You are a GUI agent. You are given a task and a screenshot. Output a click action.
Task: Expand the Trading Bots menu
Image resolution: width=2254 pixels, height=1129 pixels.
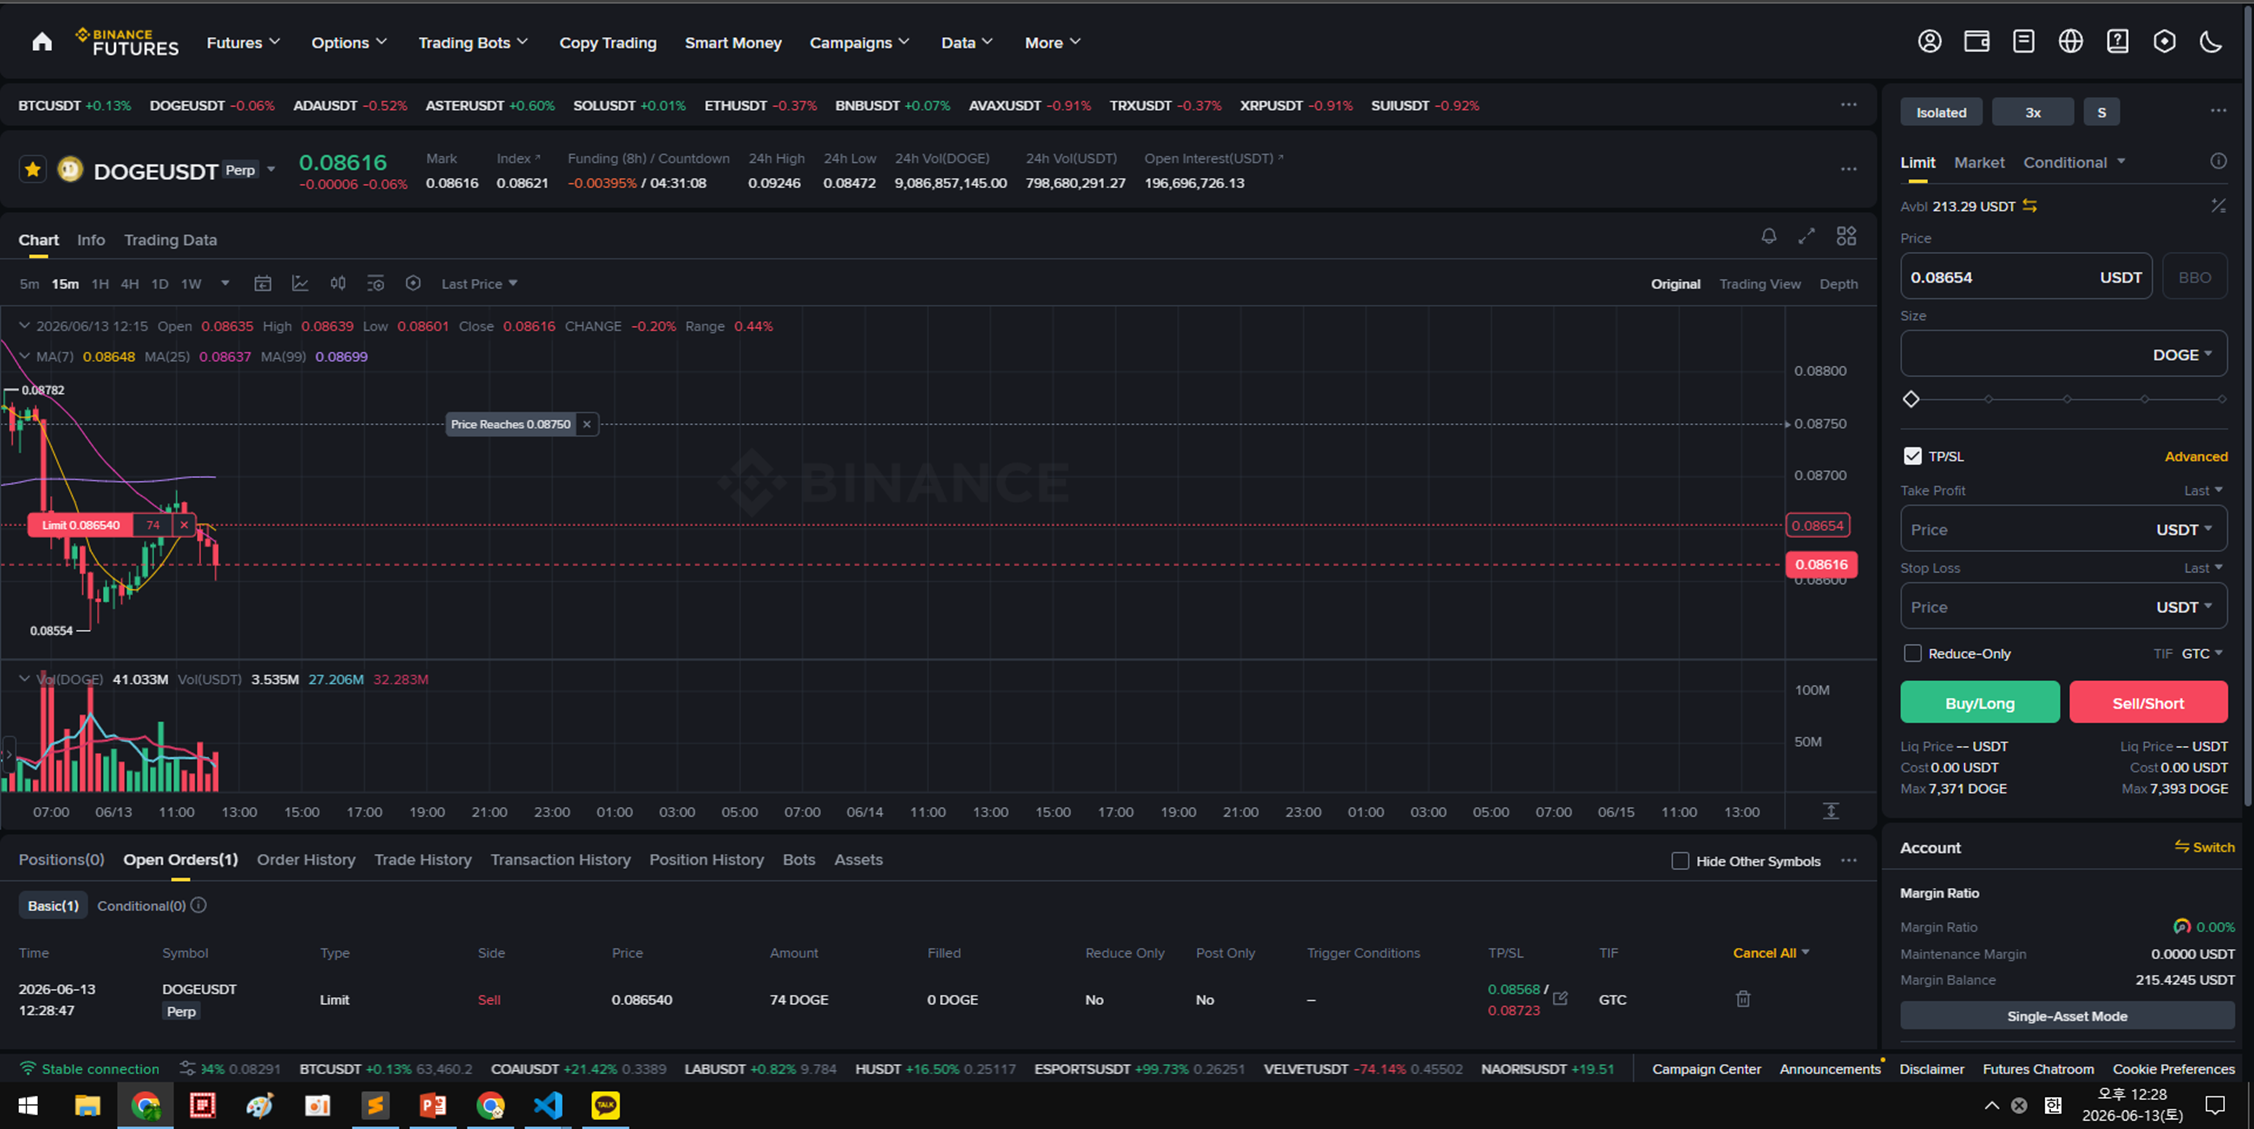click(x=472, y=42)
